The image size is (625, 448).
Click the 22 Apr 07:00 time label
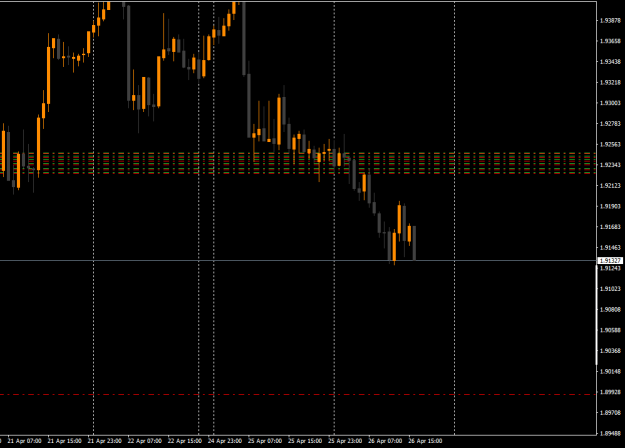pyautogui.click(x=145, y=441)
